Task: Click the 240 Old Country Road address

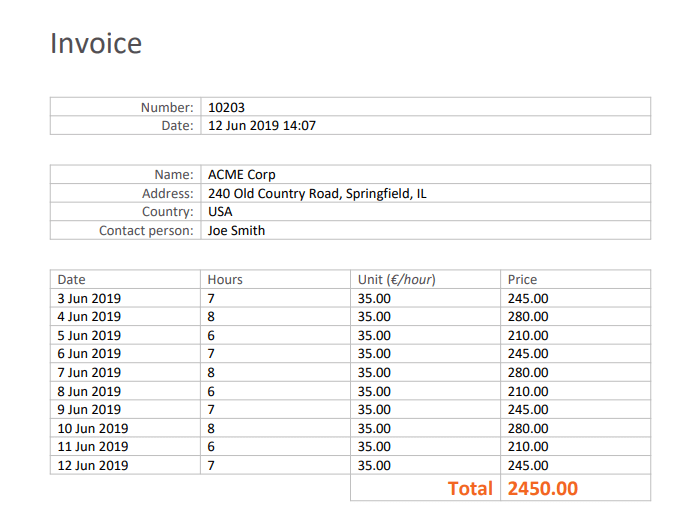Action: click(317, 194)
